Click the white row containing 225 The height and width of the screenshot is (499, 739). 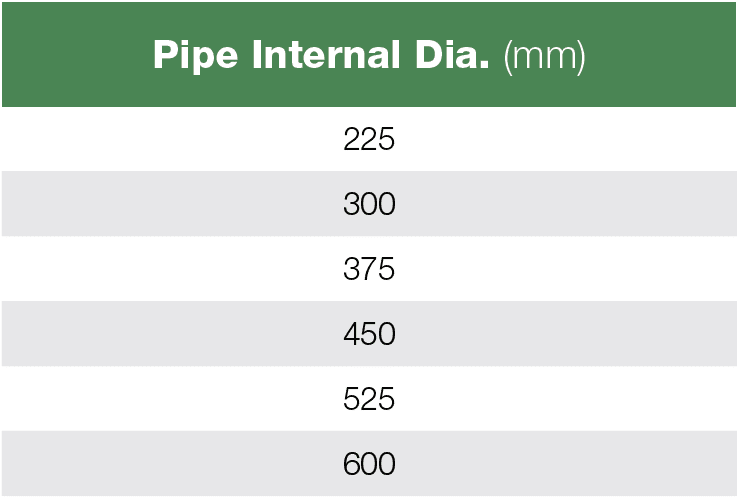369,139
